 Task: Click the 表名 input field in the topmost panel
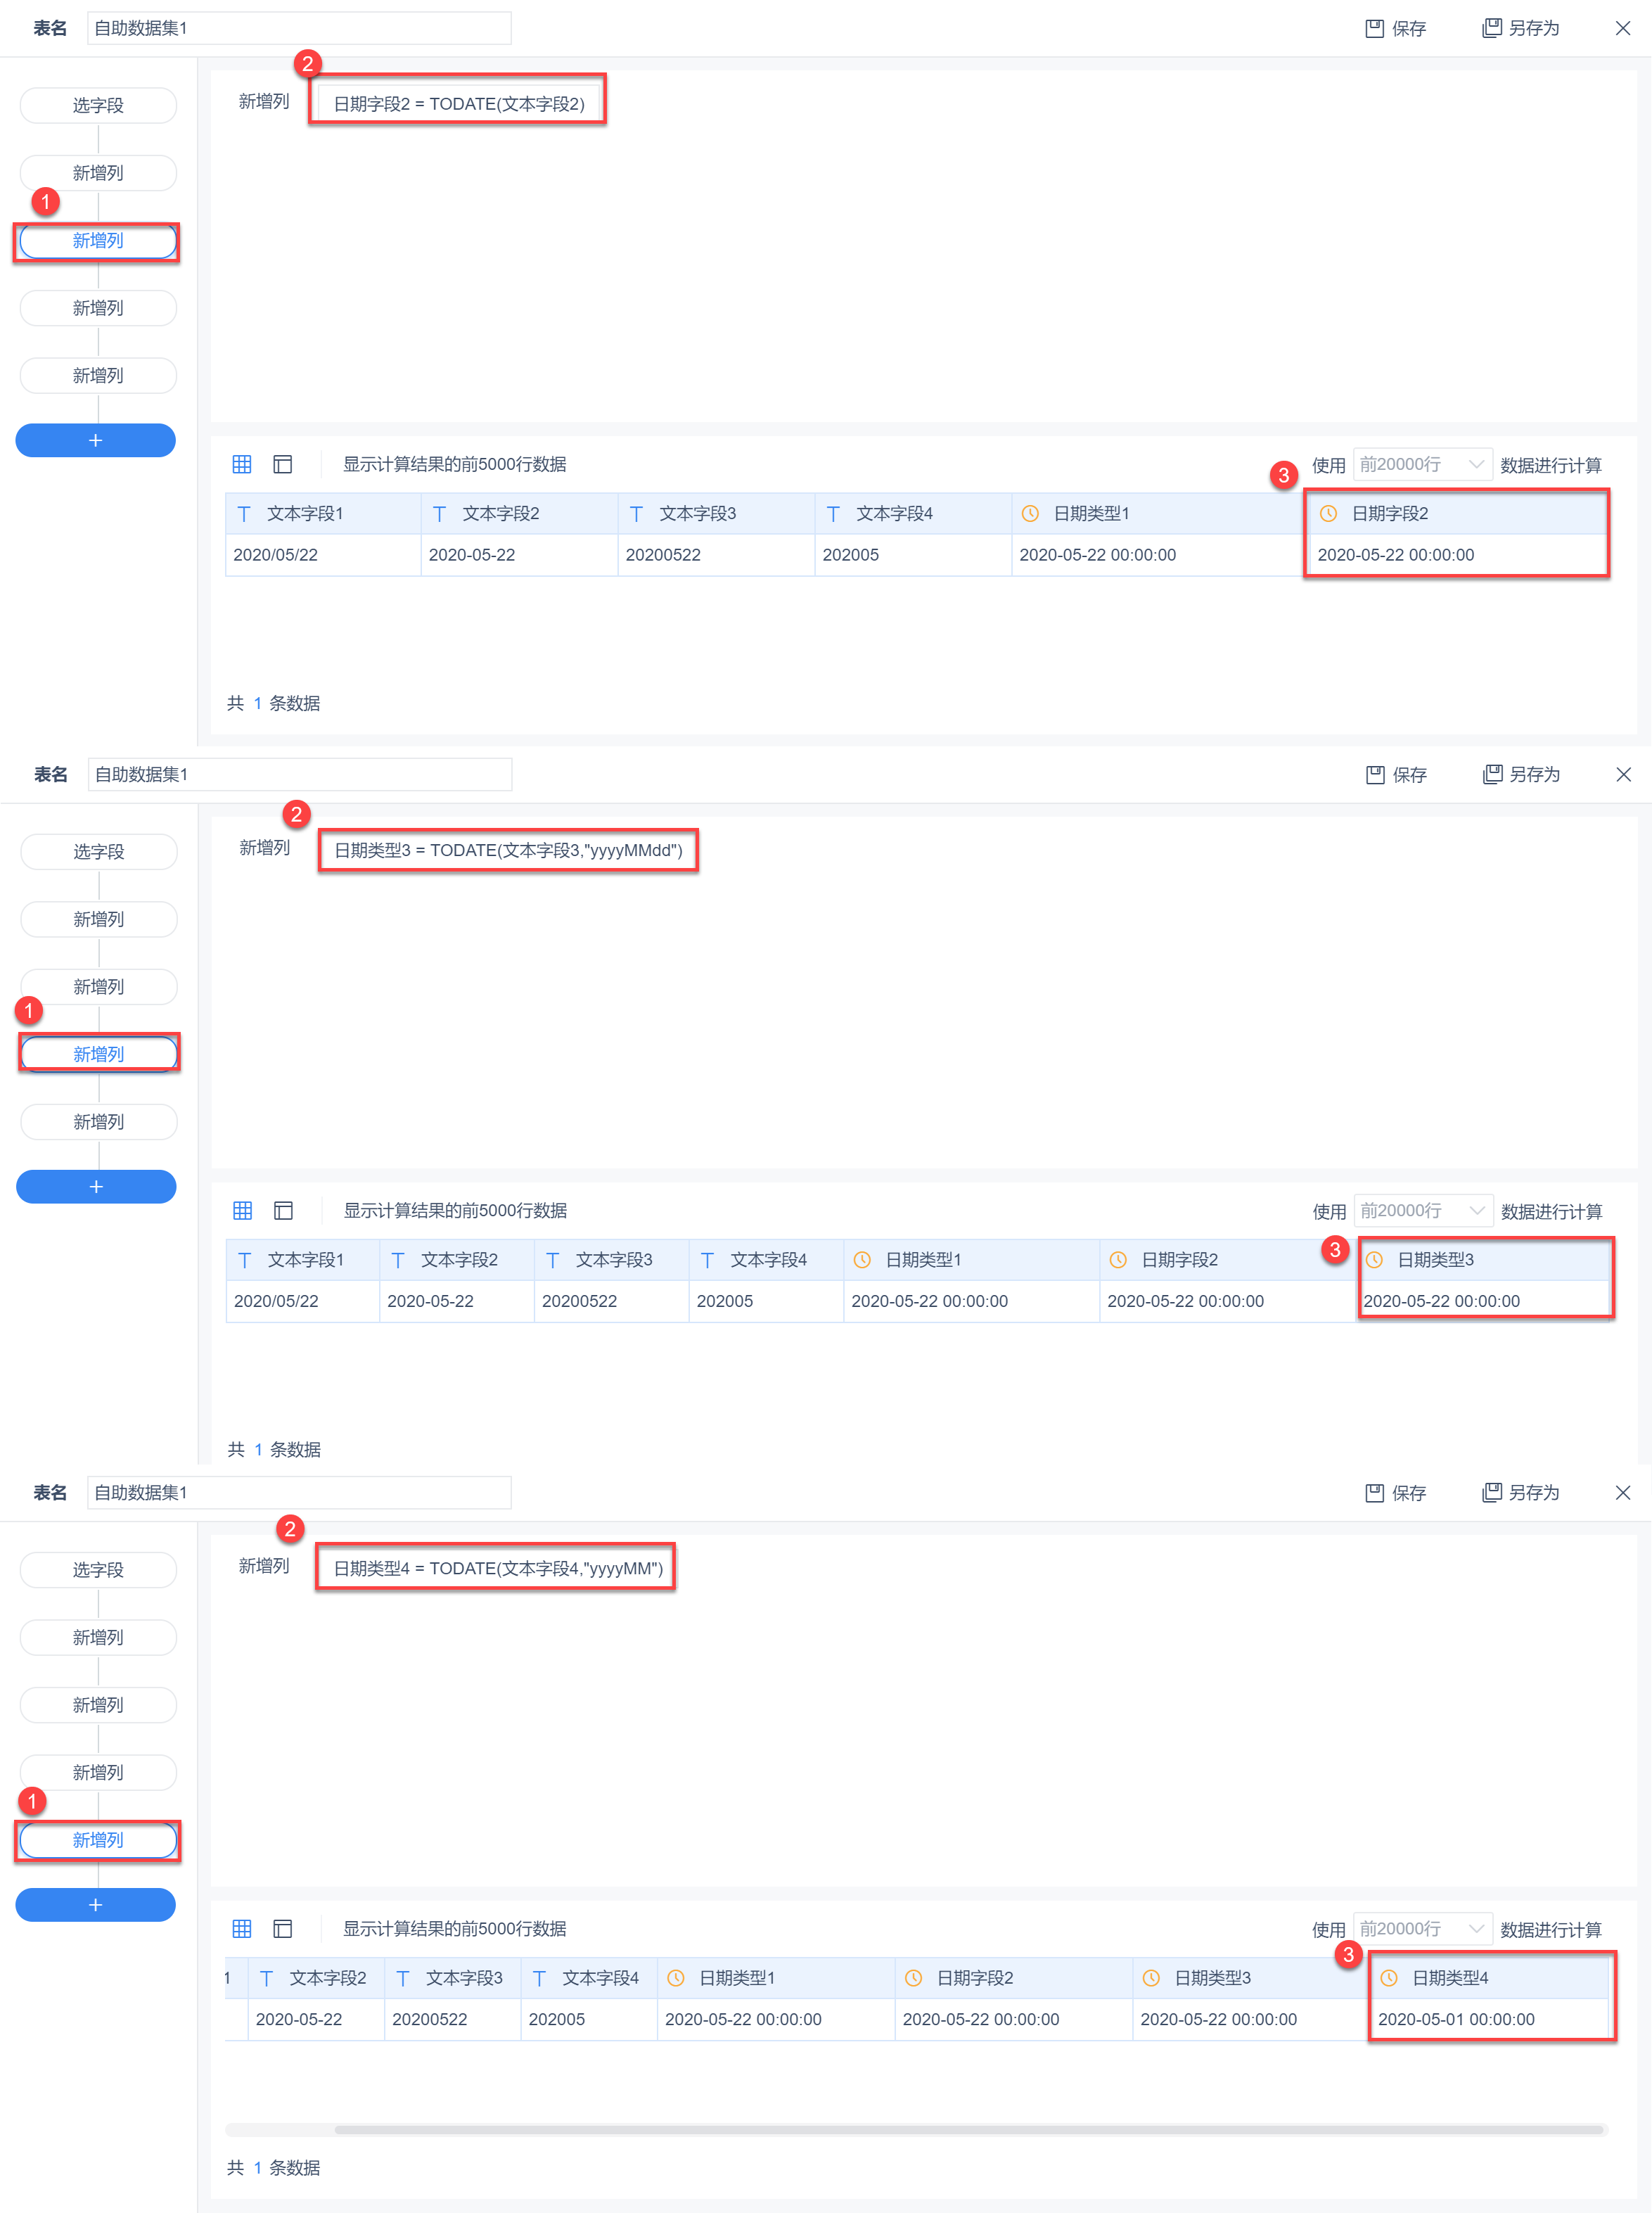click(299, 28)
